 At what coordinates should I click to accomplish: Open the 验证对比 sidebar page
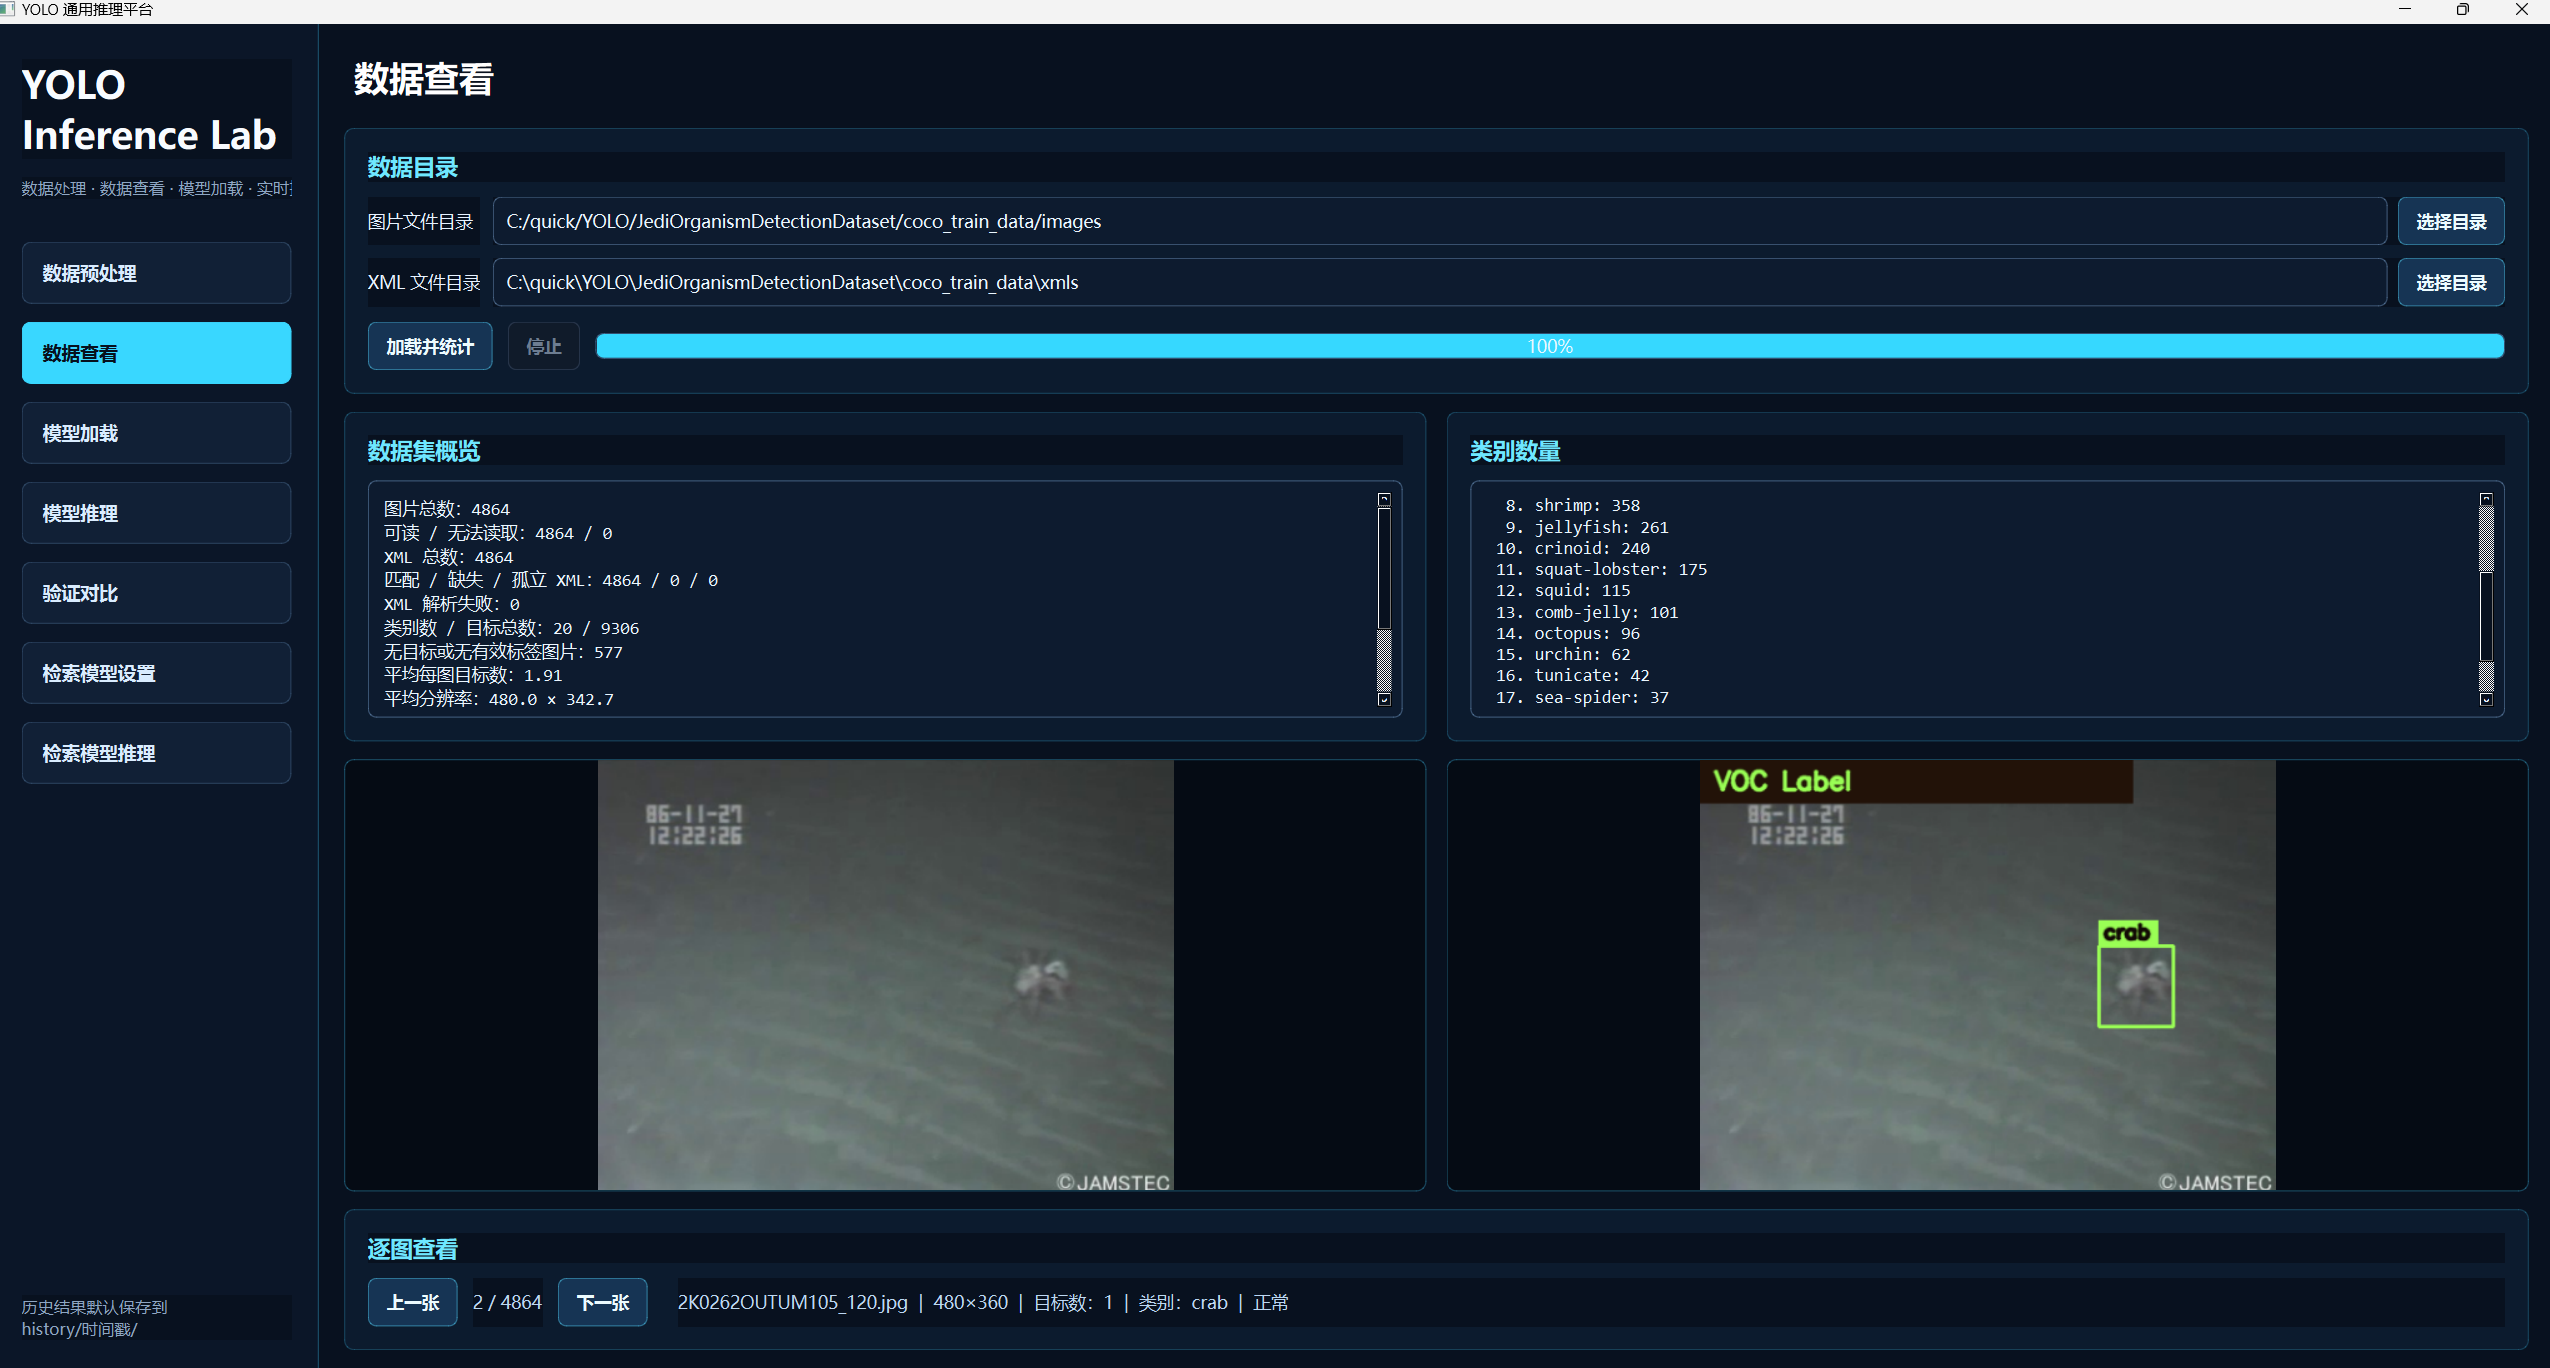pos(156,593)
